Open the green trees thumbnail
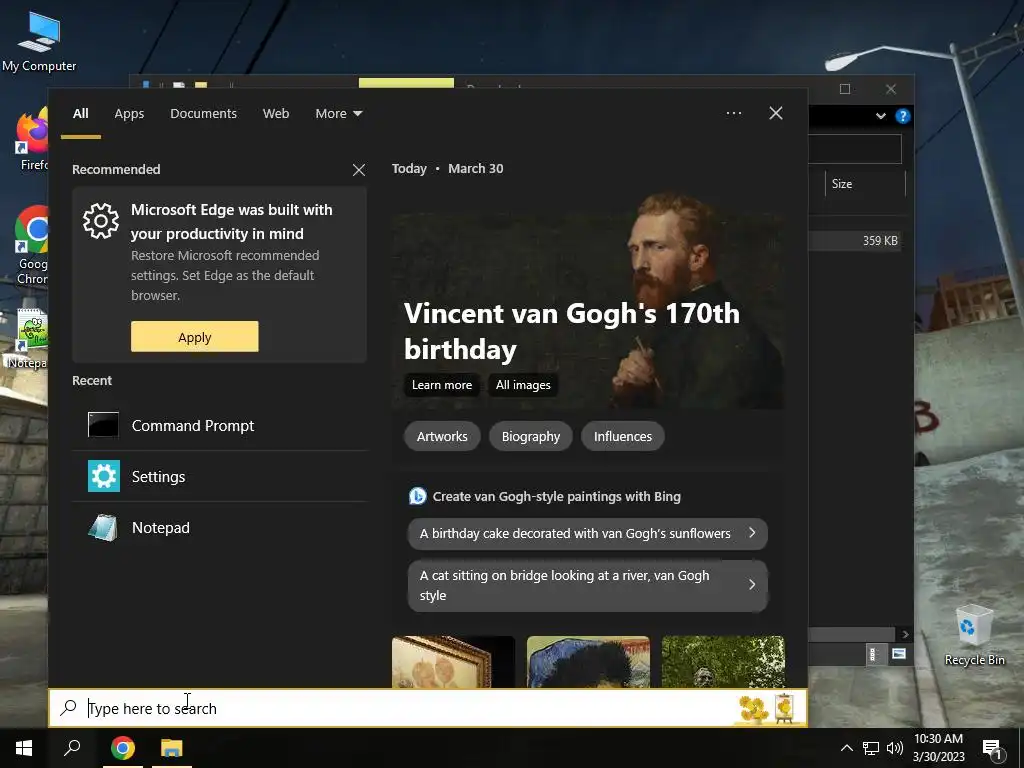The image size is (1024, 768). point(723,662)
